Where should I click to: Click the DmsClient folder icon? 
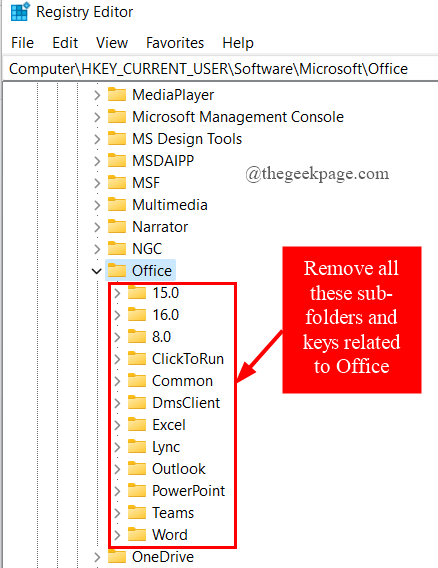click(137, 402)
